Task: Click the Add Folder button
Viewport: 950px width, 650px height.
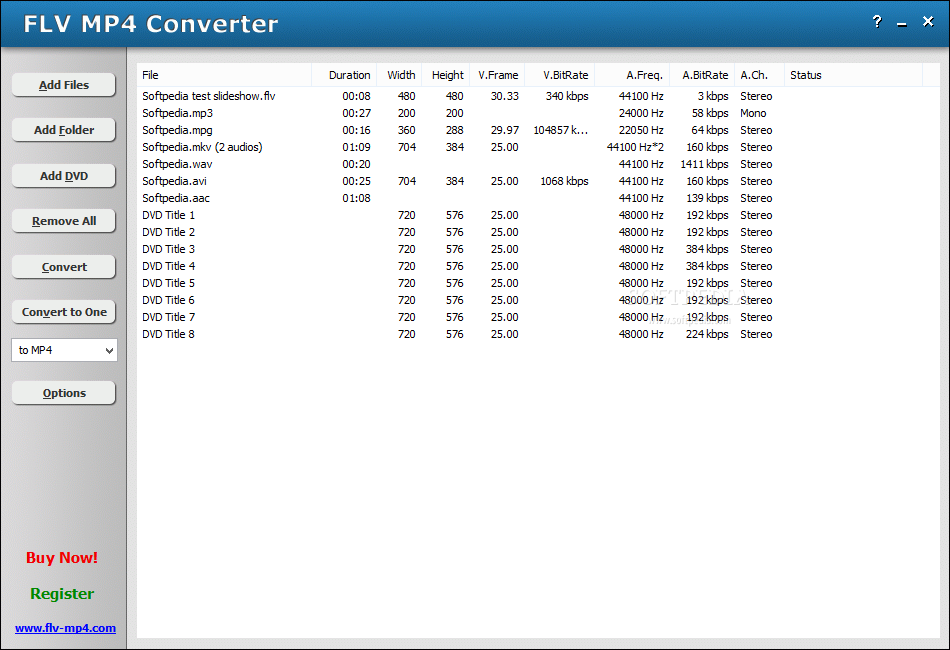Action: click(x=64, y=130)
